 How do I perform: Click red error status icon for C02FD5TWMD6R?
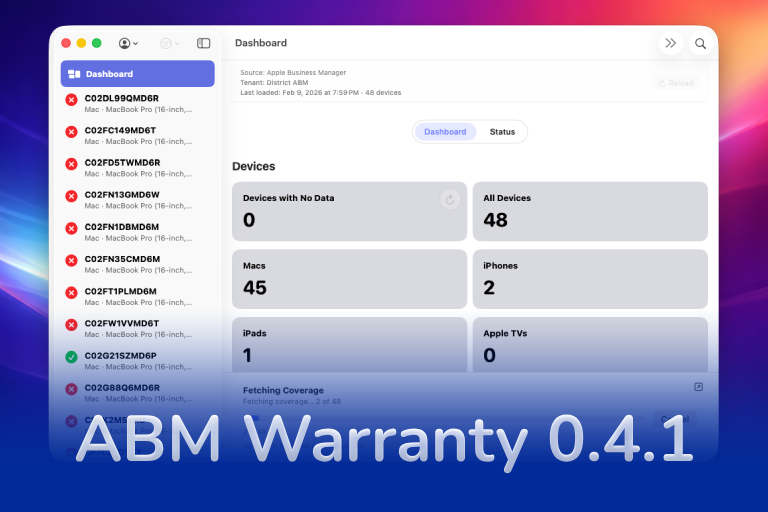(x=72, y=164)
